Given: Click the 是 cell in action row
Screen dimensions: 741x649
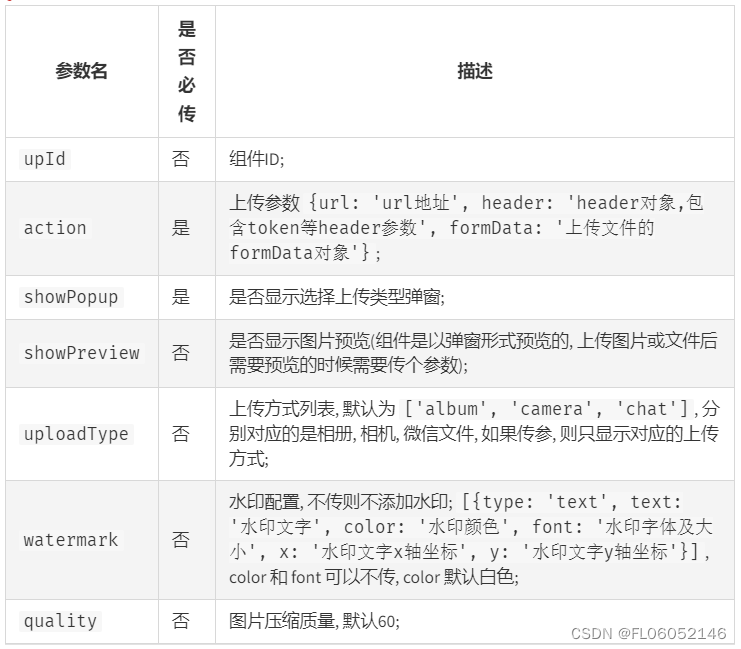Looking at the screenshot, I should pos(181,228).
